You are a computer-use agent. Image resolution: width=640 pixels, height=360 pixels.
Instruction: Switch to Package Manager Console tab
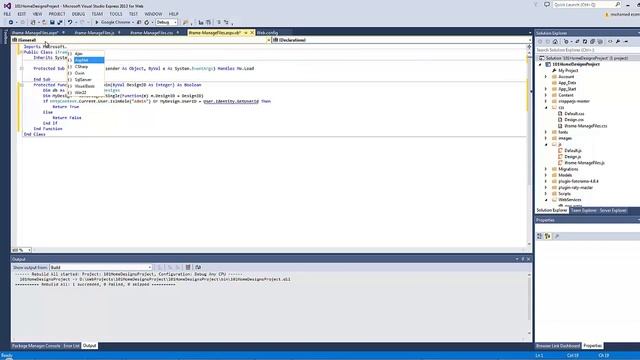(x=36, y=346)
